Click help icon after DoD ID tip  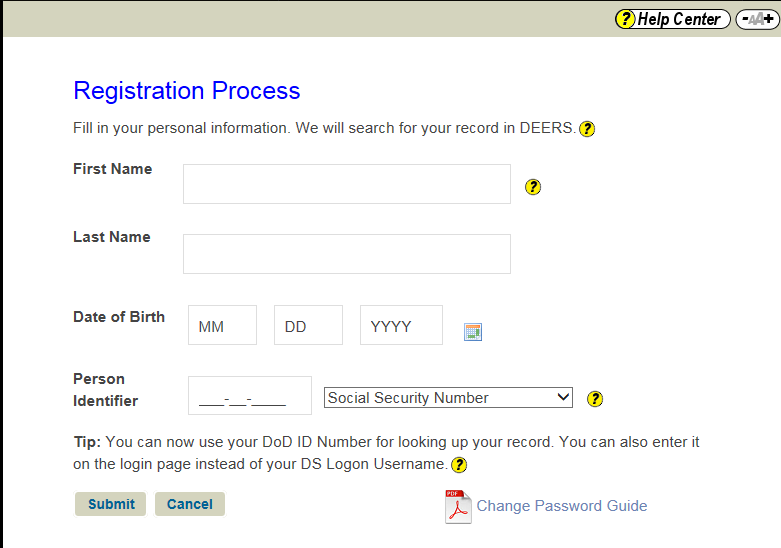[459, 465]
